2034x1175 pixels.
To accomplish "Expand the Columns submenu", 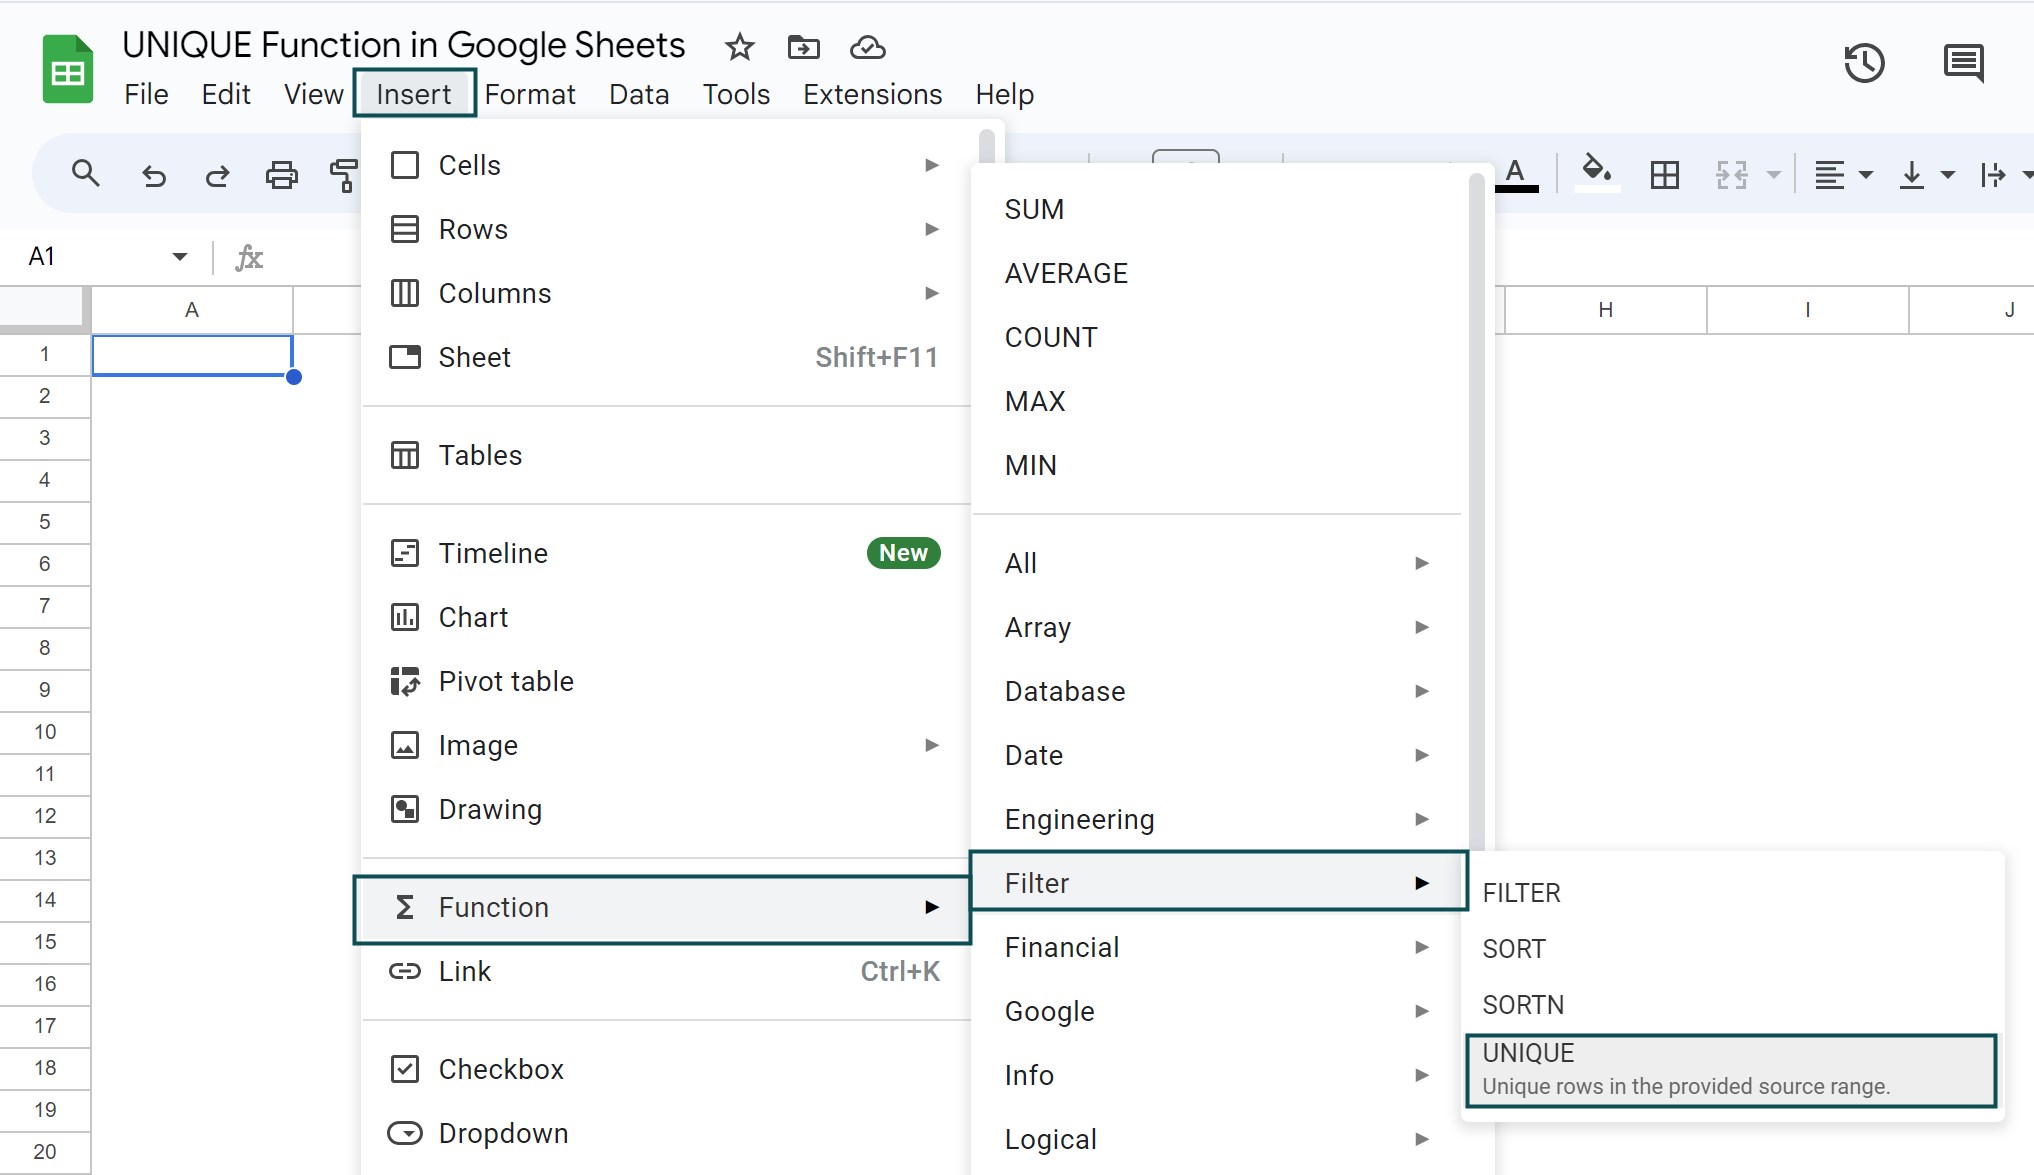I will 666,293.
